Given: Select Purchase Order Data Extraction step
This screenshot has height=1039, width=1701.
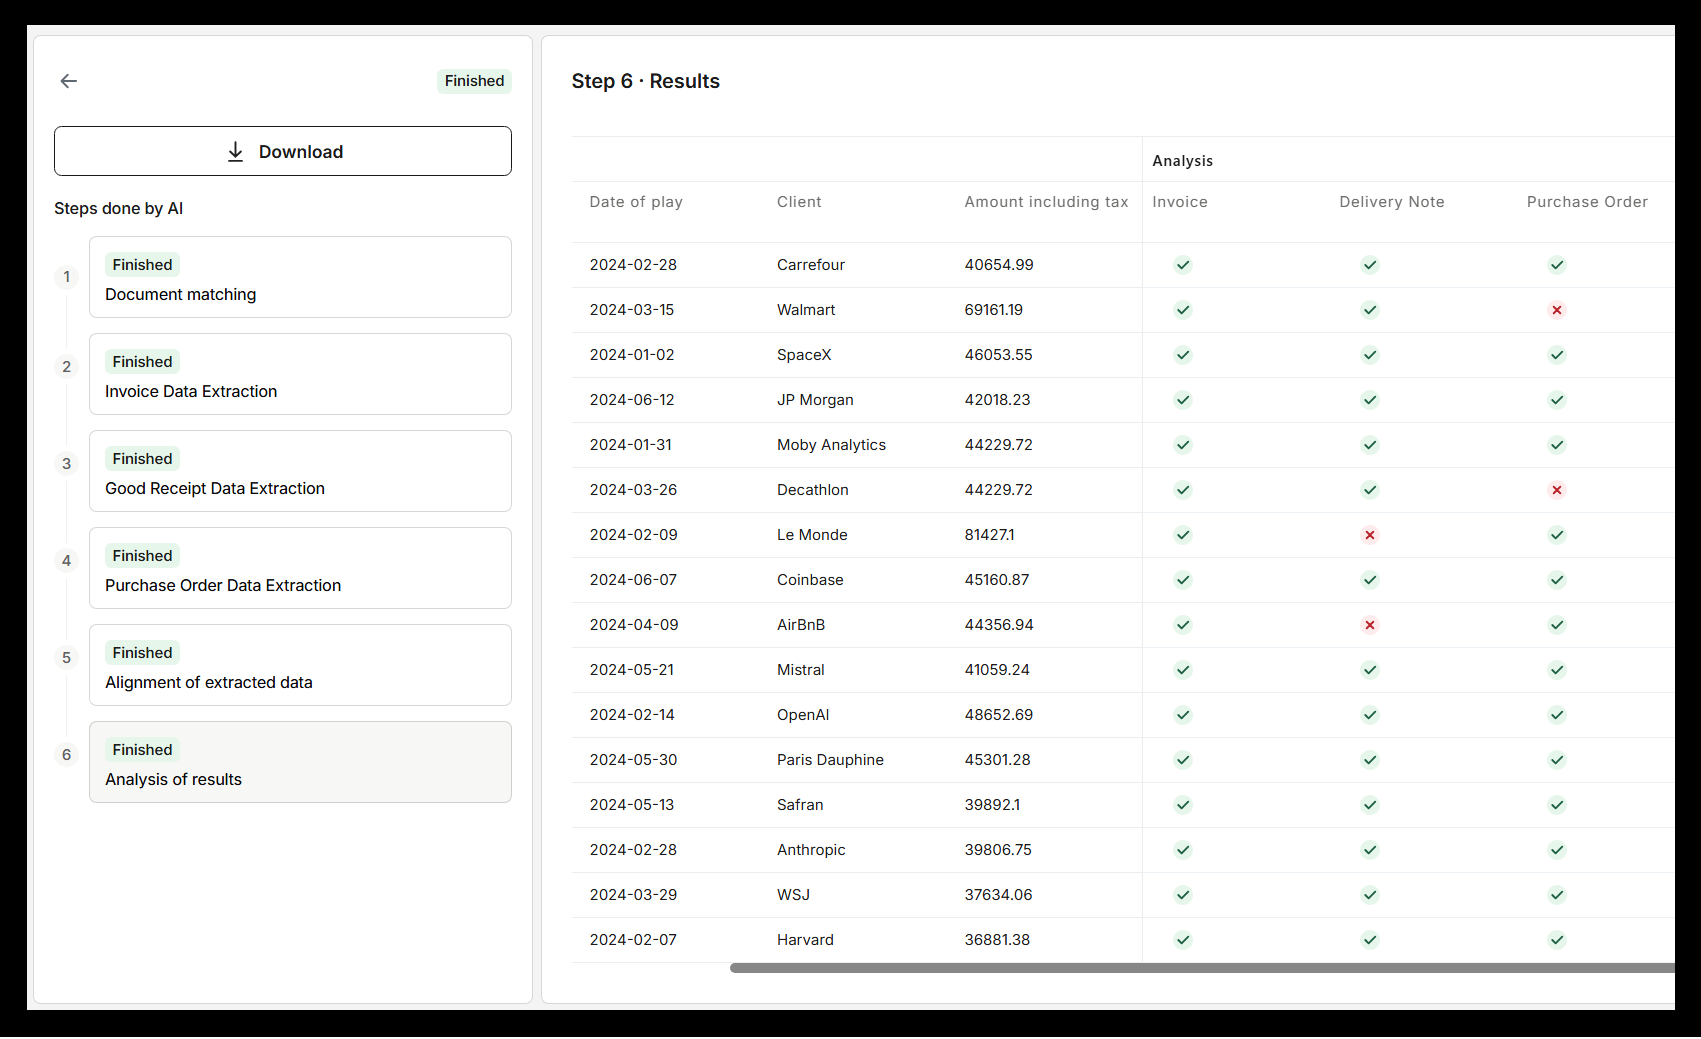Looking at the screenshot, I should coord(300,568).
